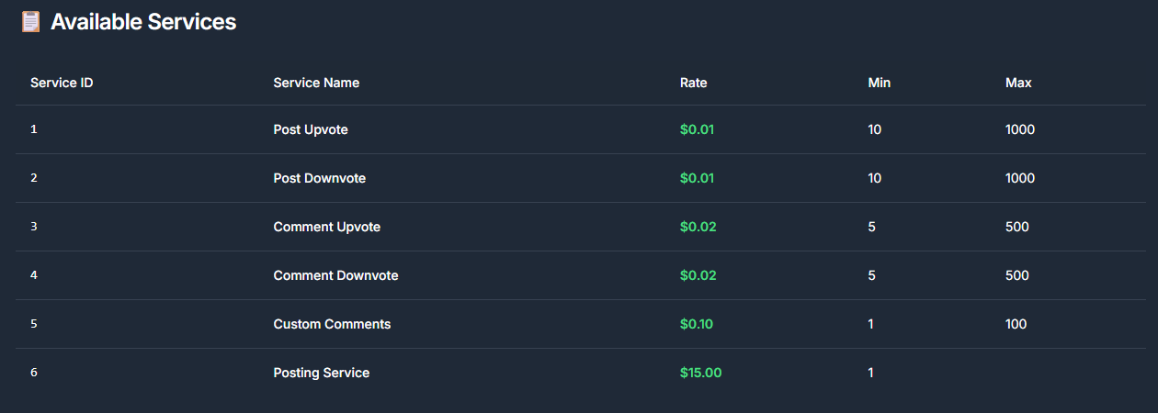The height and width of the screenshot is (413, 1158).
Task: Click the $0.10 rate value
Action: pos(696,324)
